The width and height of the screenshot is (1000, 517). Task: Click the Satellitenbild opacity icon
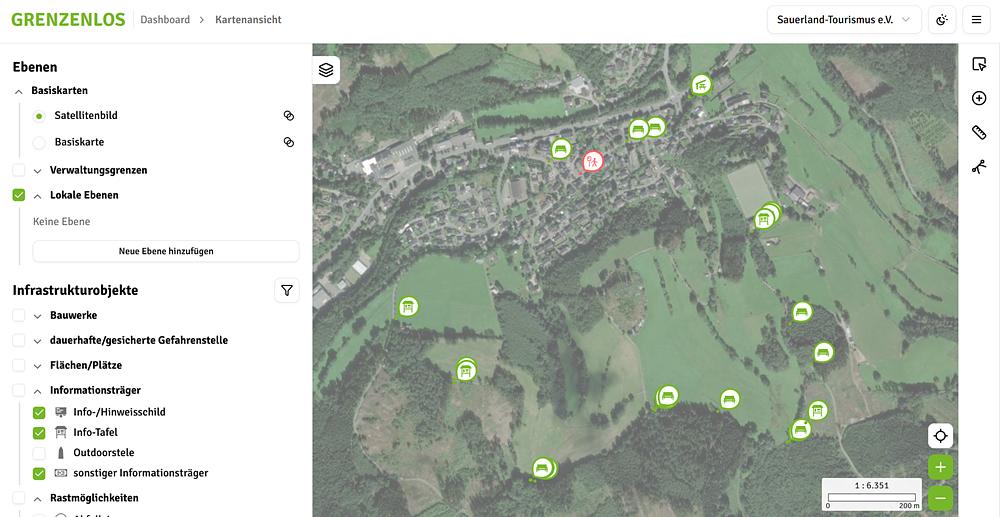pyautogui.click(x=288, y=116)
